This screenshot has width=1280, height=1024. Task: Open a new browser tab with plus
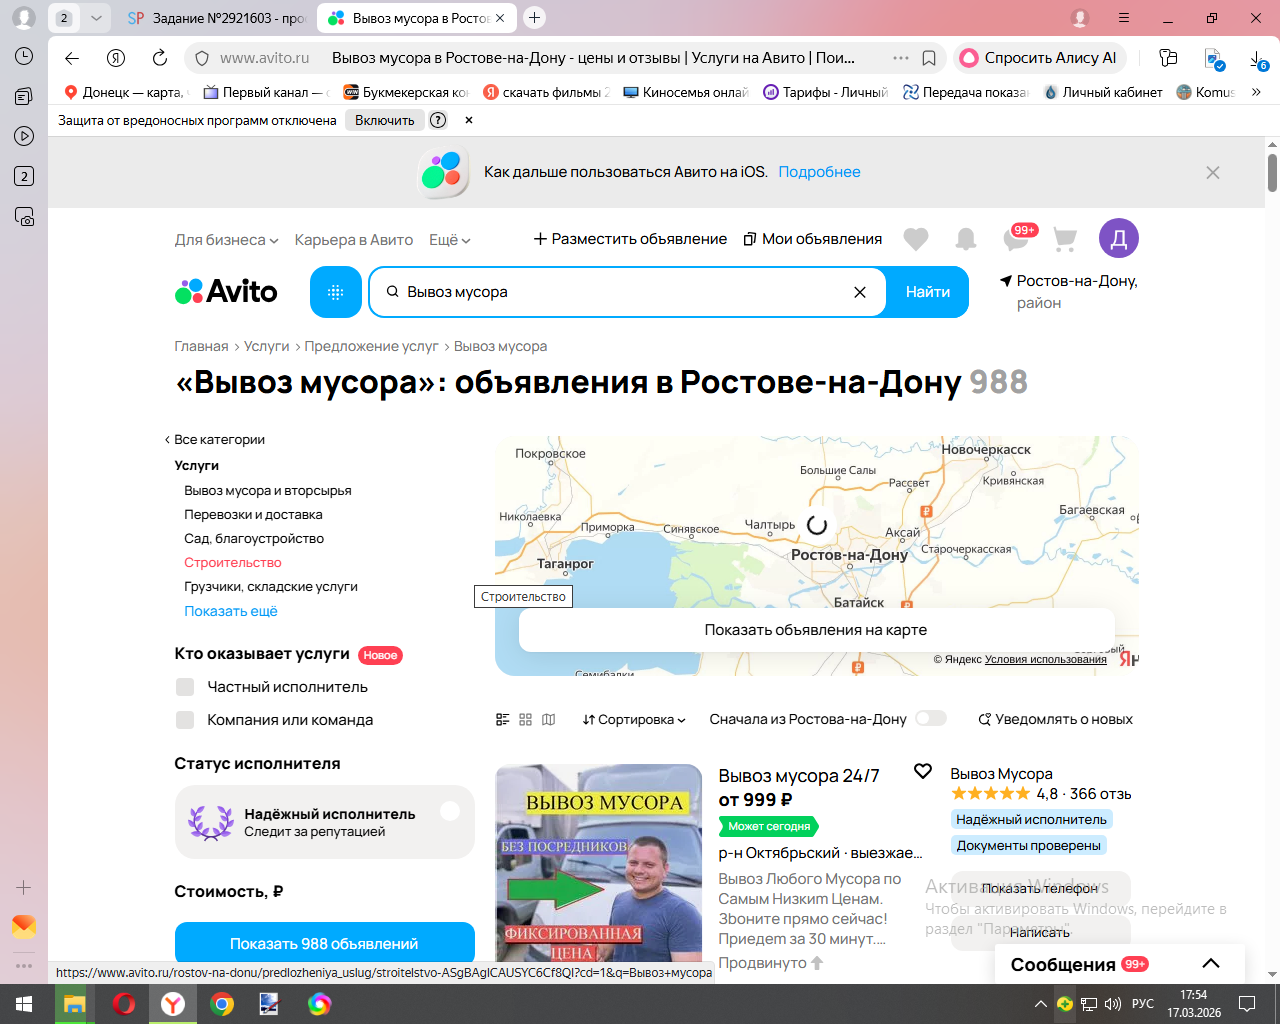click(x=535, y=18)
